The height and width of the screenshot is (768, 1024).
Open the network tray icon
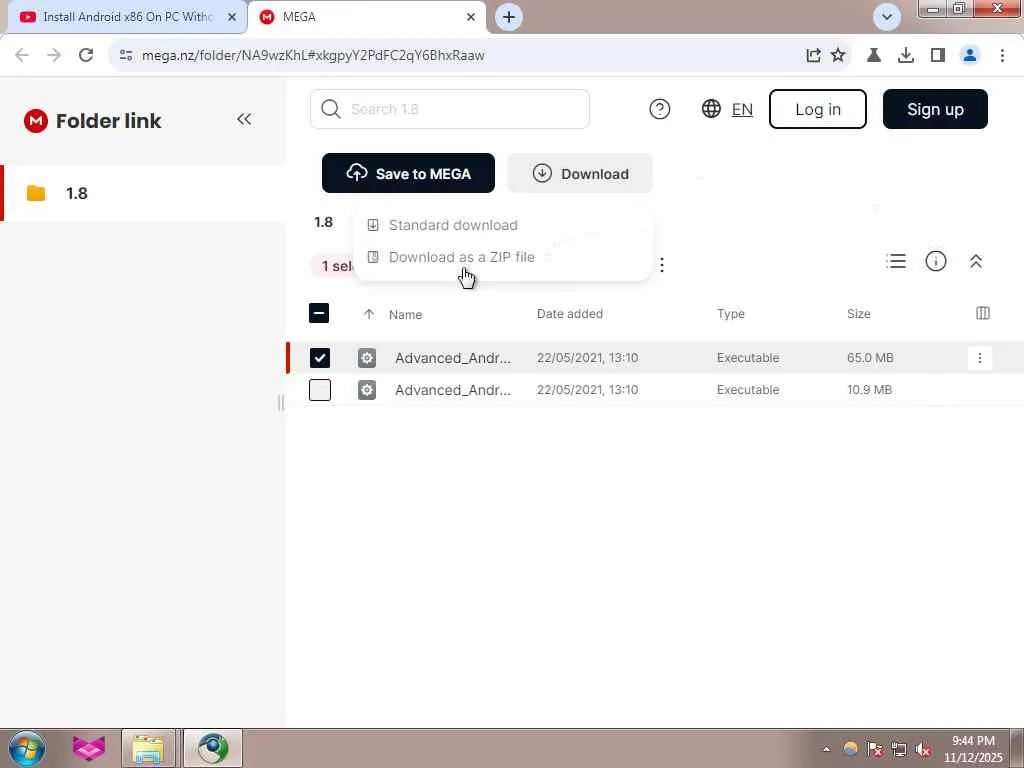(x=899, y=749)
